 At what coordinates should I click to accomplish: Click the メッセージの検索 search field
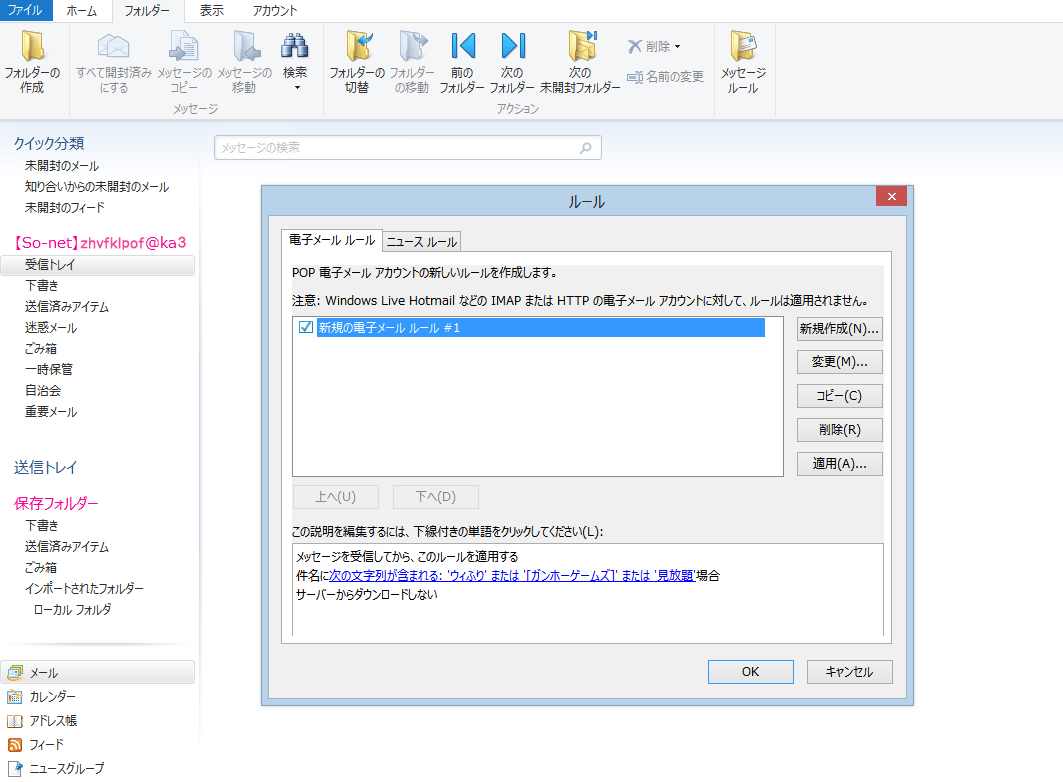(407, 148)
